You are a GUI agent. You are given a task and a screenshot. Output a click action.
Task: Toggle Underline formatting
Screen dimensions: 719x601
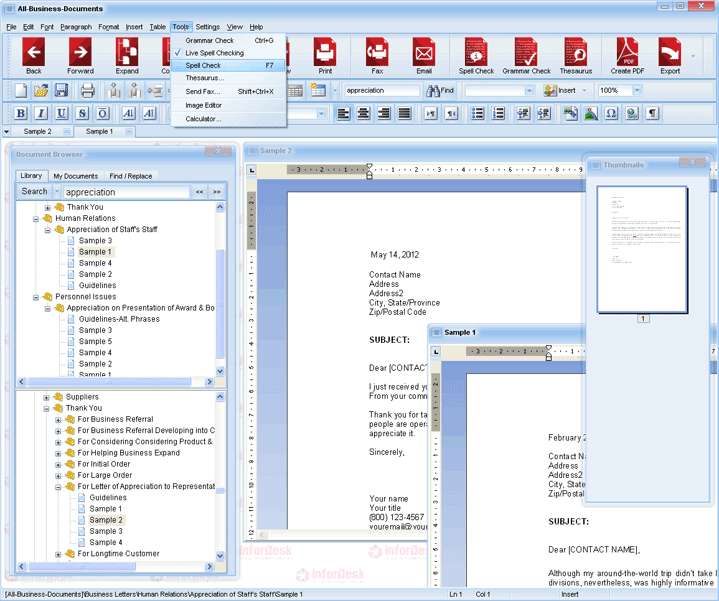tap(61, 113)
